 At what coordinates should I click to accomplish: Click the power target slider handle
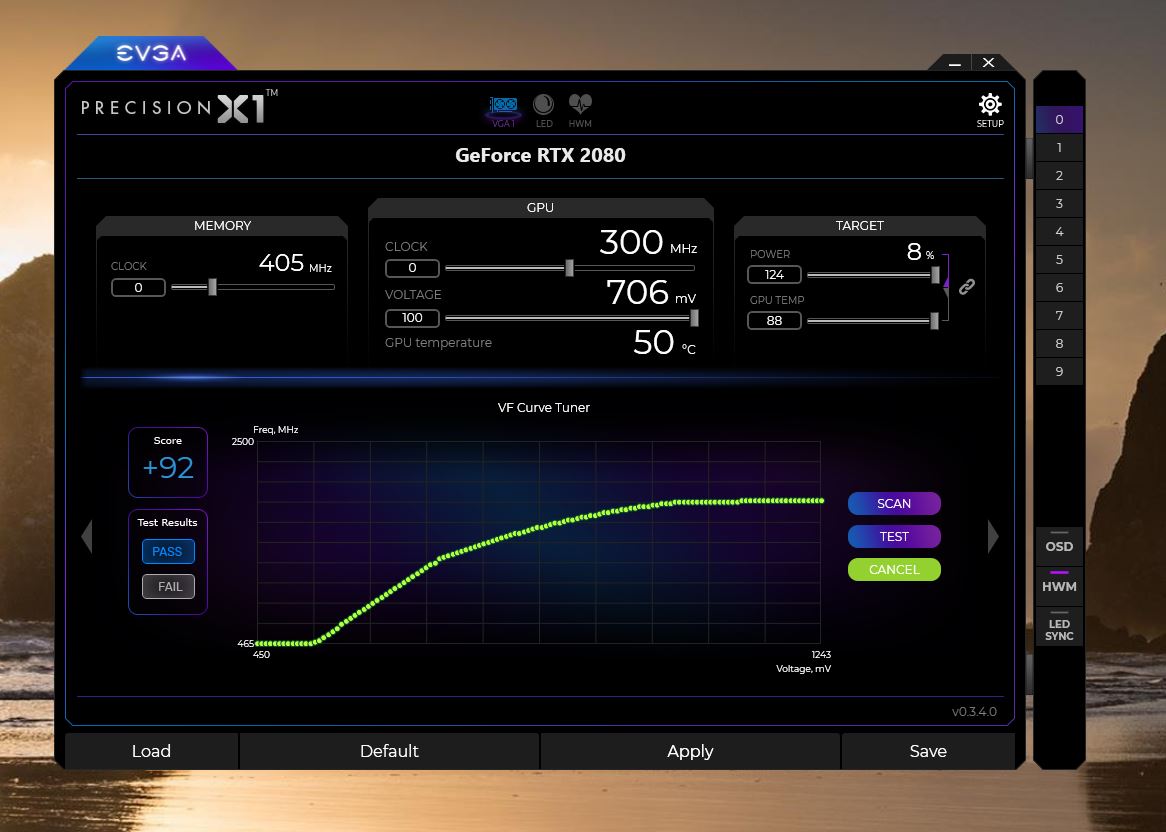point(935,275)
